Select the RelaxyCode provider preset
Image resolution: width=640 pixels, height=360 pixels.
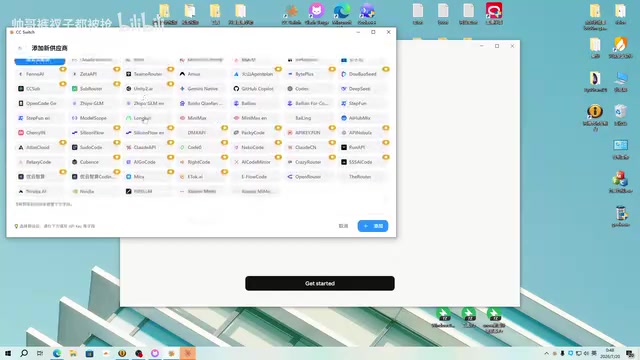click(x=40, y=162)
